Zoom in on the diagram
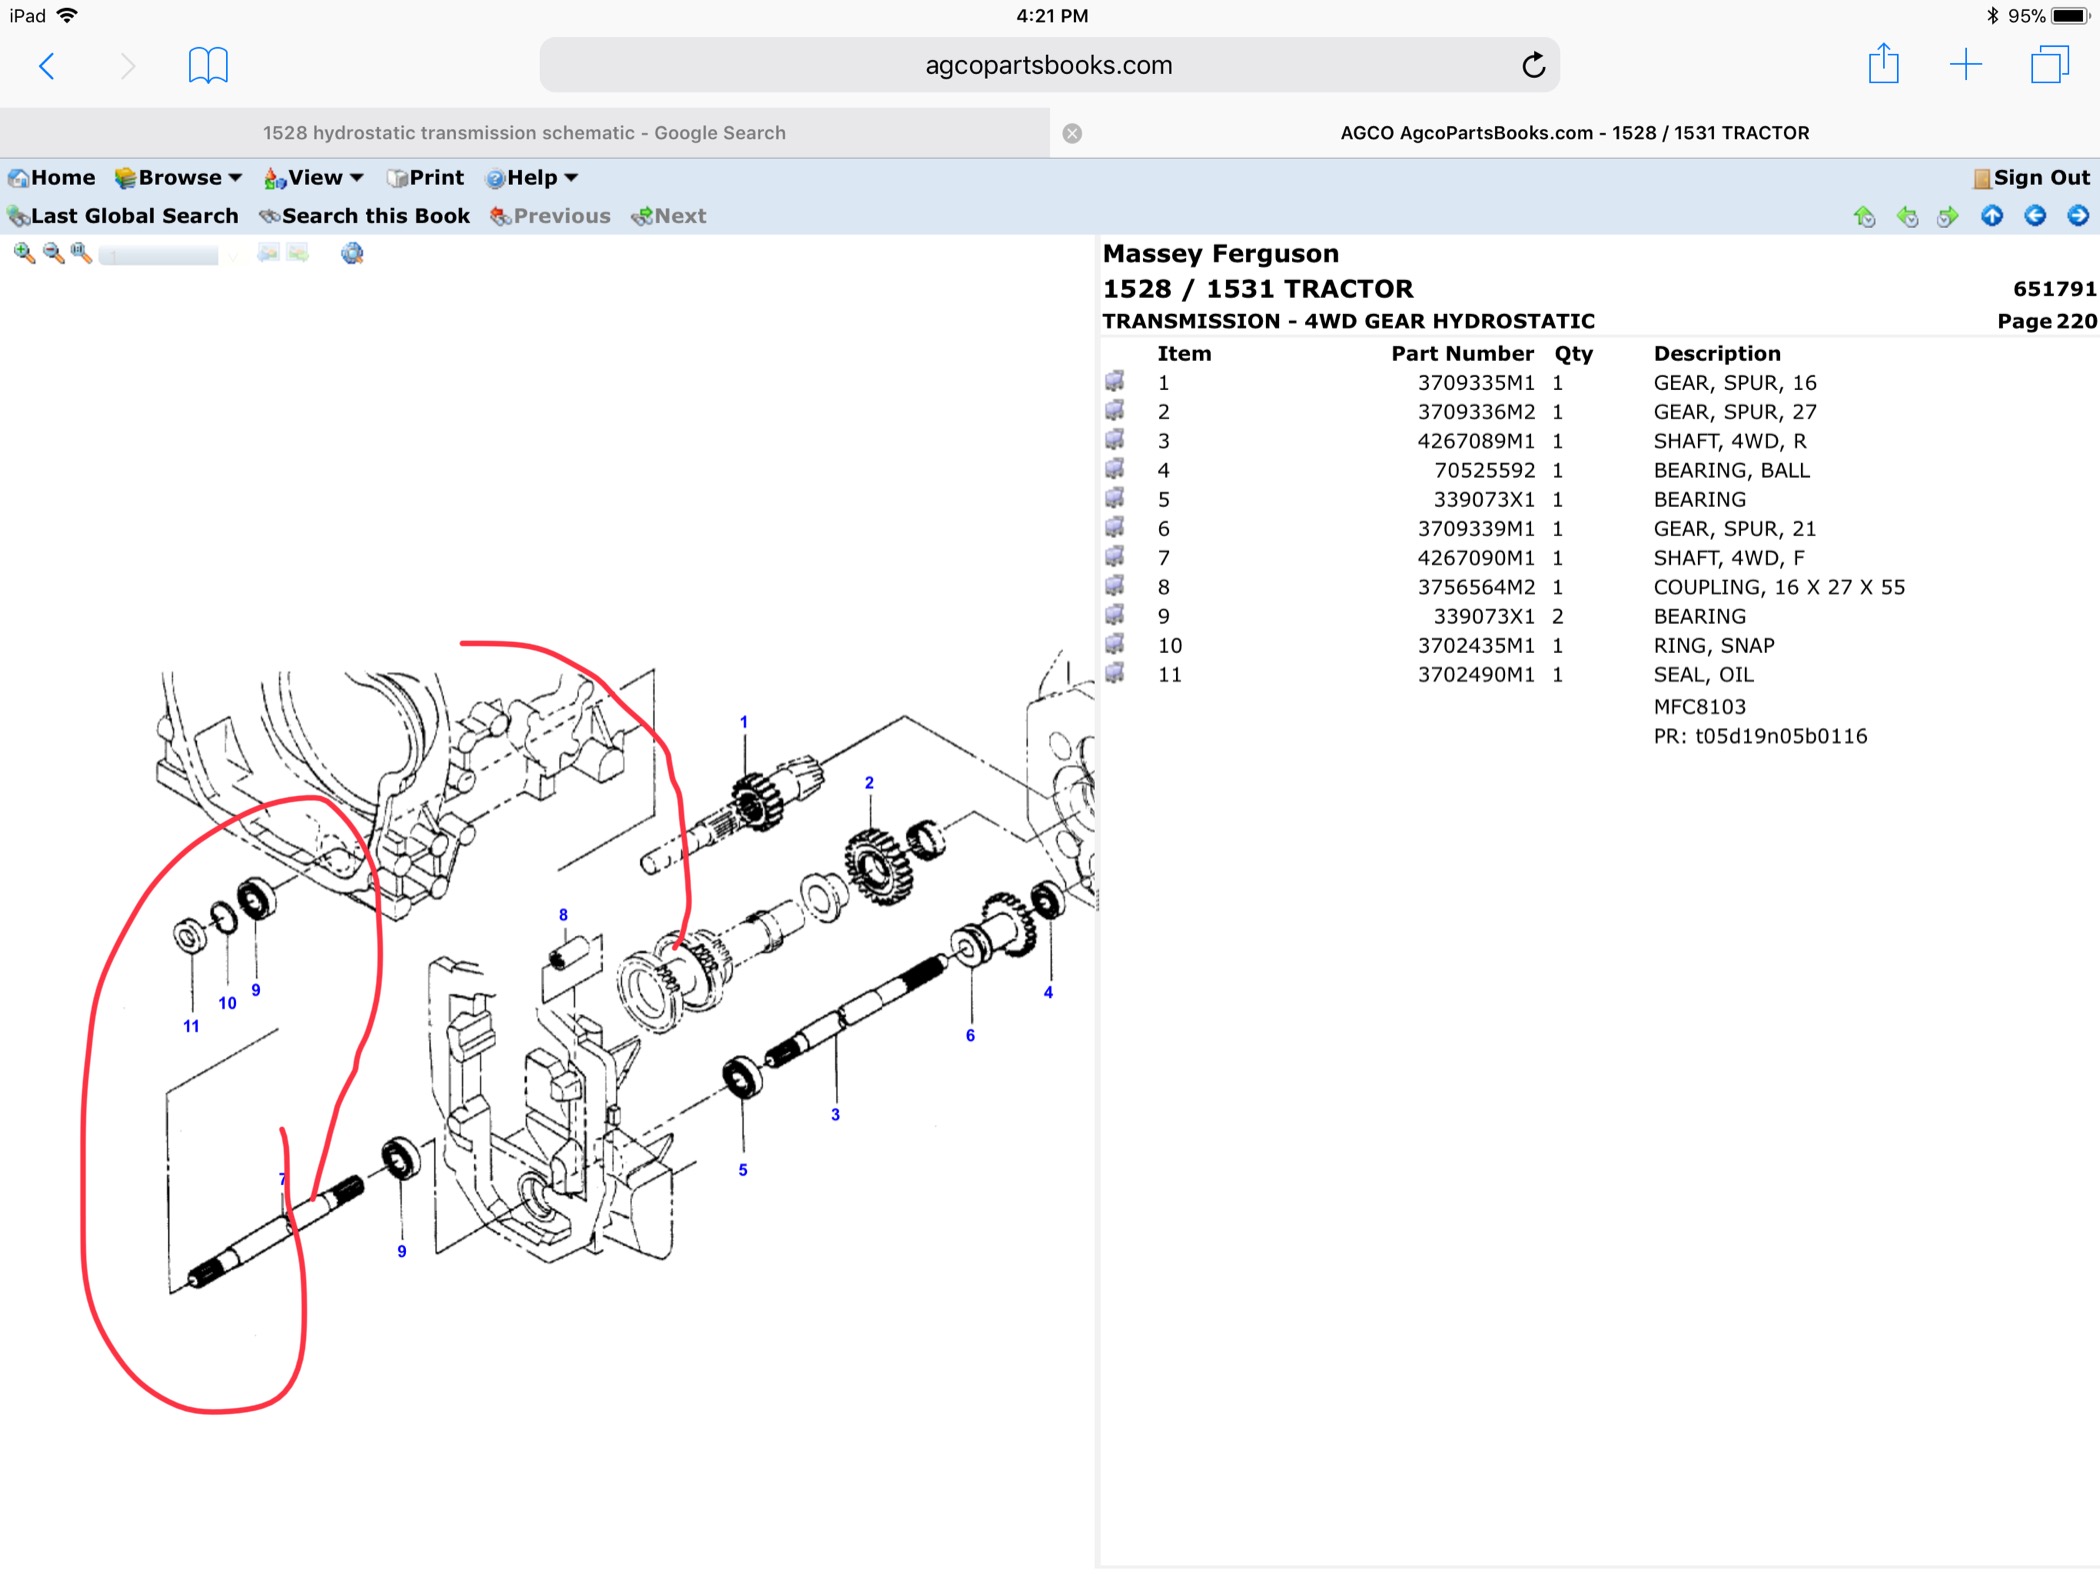The image size is (2100, 1574). (x=24, y=253)
